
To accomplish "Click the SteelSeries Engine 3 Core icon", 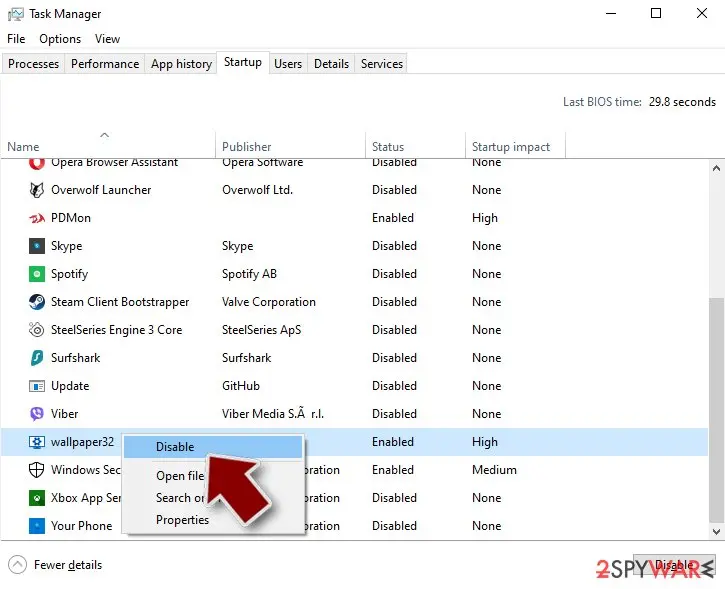I will pyautogui.click(x=37, y=330).
